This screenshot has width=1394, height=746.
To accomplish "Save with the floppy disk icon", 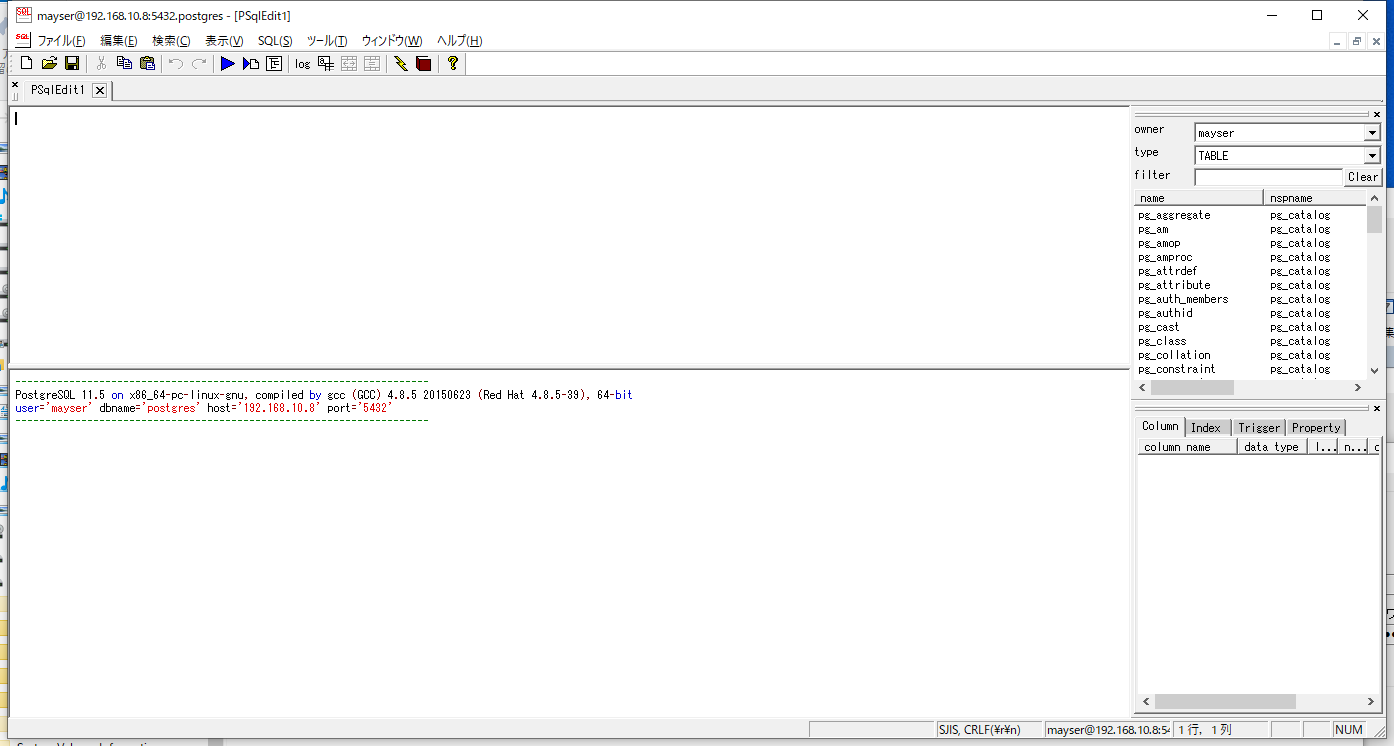I will coord(72,63).
